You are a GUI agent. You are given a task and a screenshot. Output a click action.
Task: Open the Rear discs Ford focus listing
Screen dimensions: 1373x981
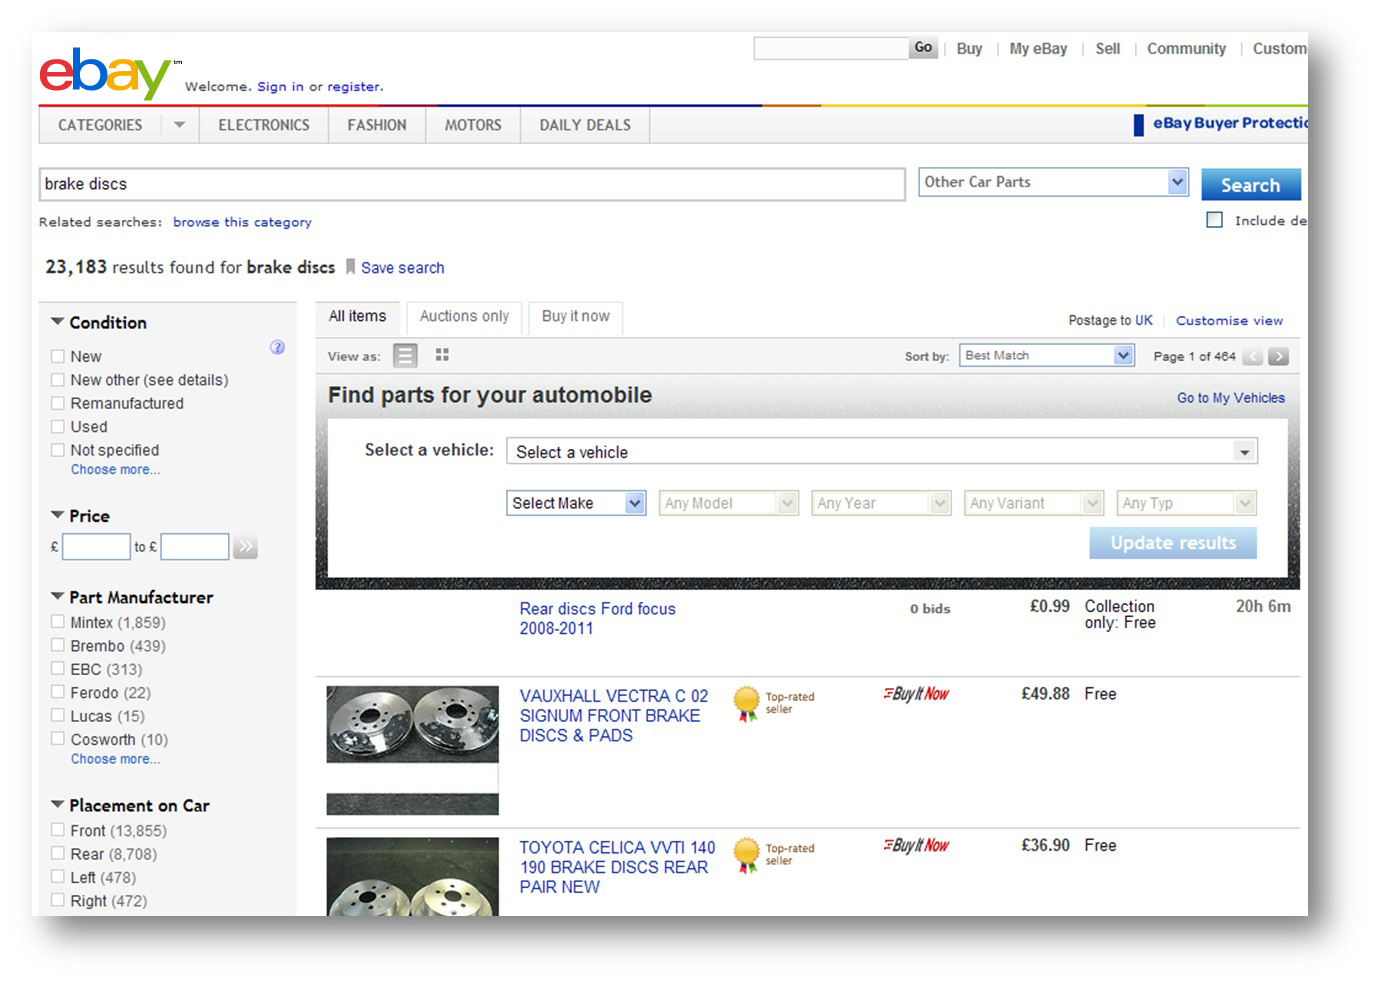(x=597, y=618)
